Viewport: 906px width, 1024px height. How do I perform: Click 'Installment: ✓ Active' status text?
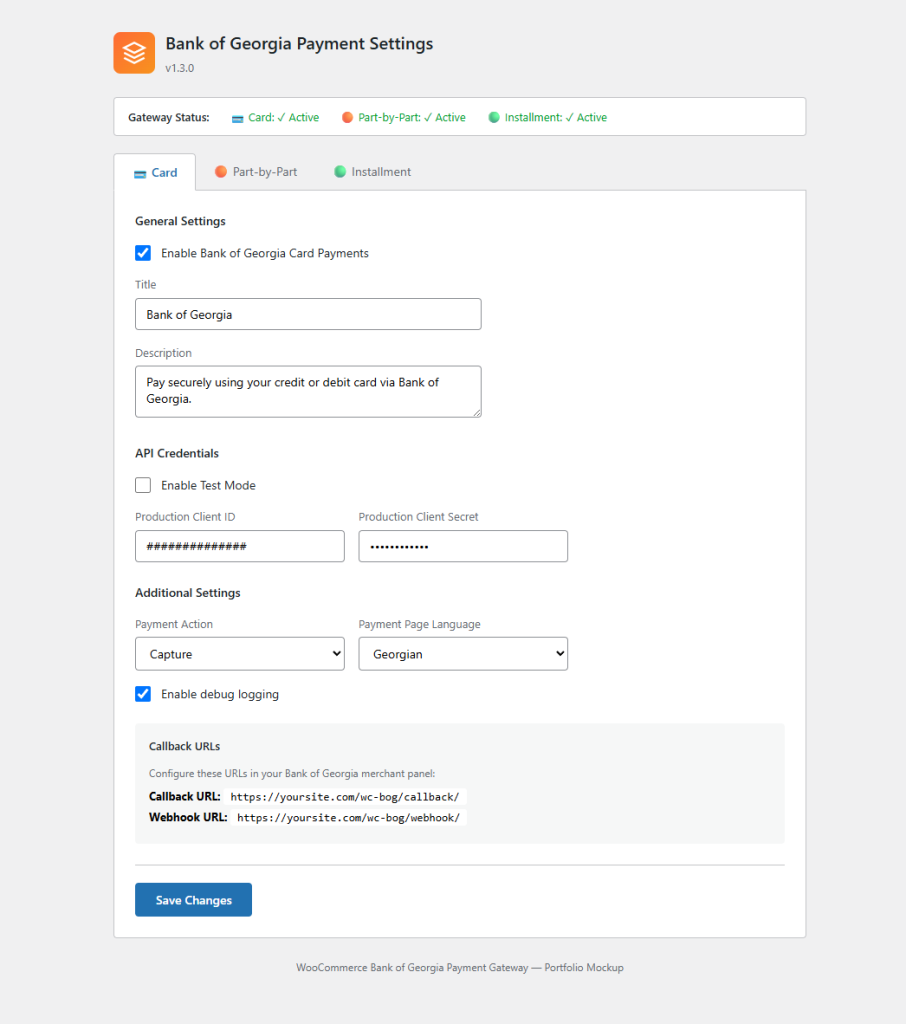(556, 118)
